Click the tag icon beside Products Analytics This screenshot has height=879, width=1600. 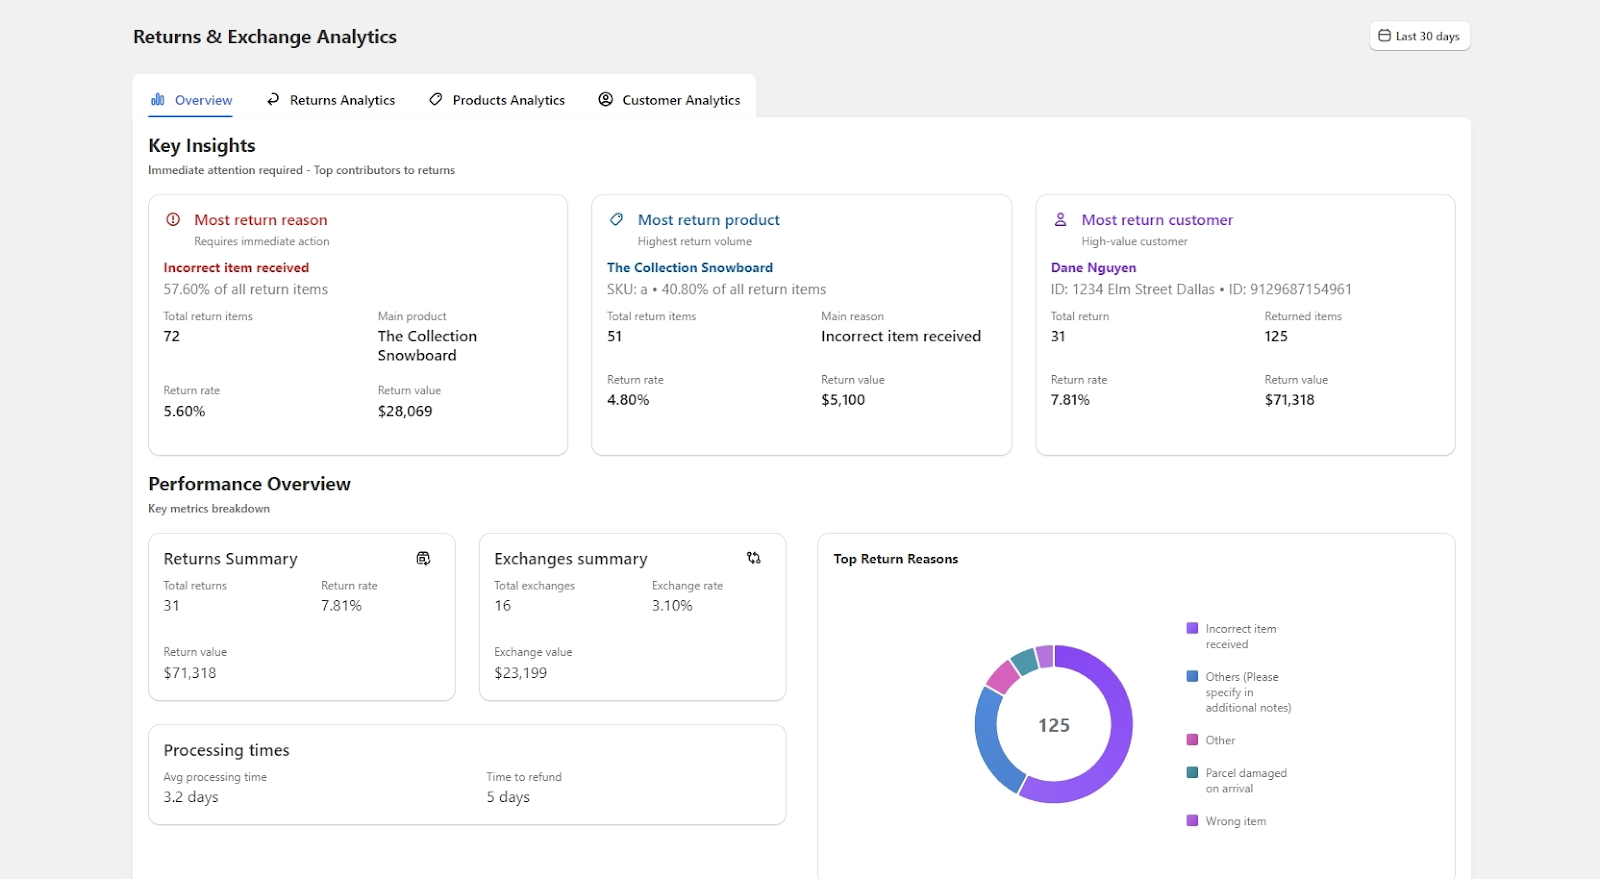[436, 99]
